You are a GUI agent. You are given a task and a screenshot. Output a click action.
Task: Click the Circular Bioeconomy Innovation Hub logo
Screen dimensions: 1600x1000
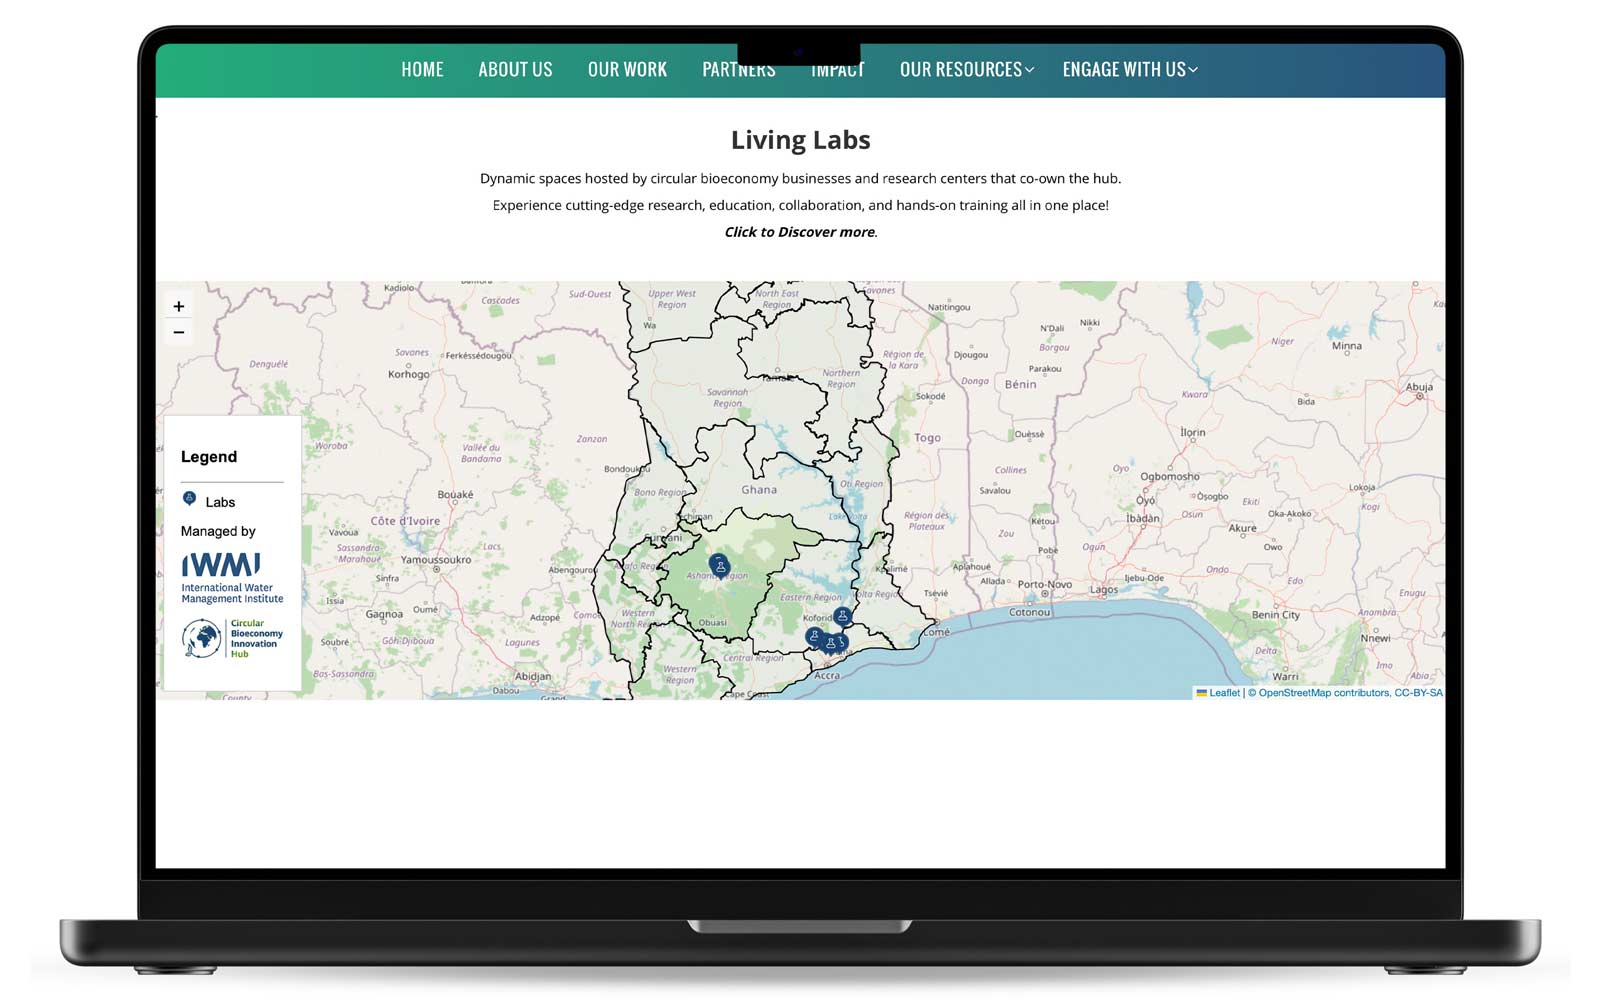click(x=232, y=638)
